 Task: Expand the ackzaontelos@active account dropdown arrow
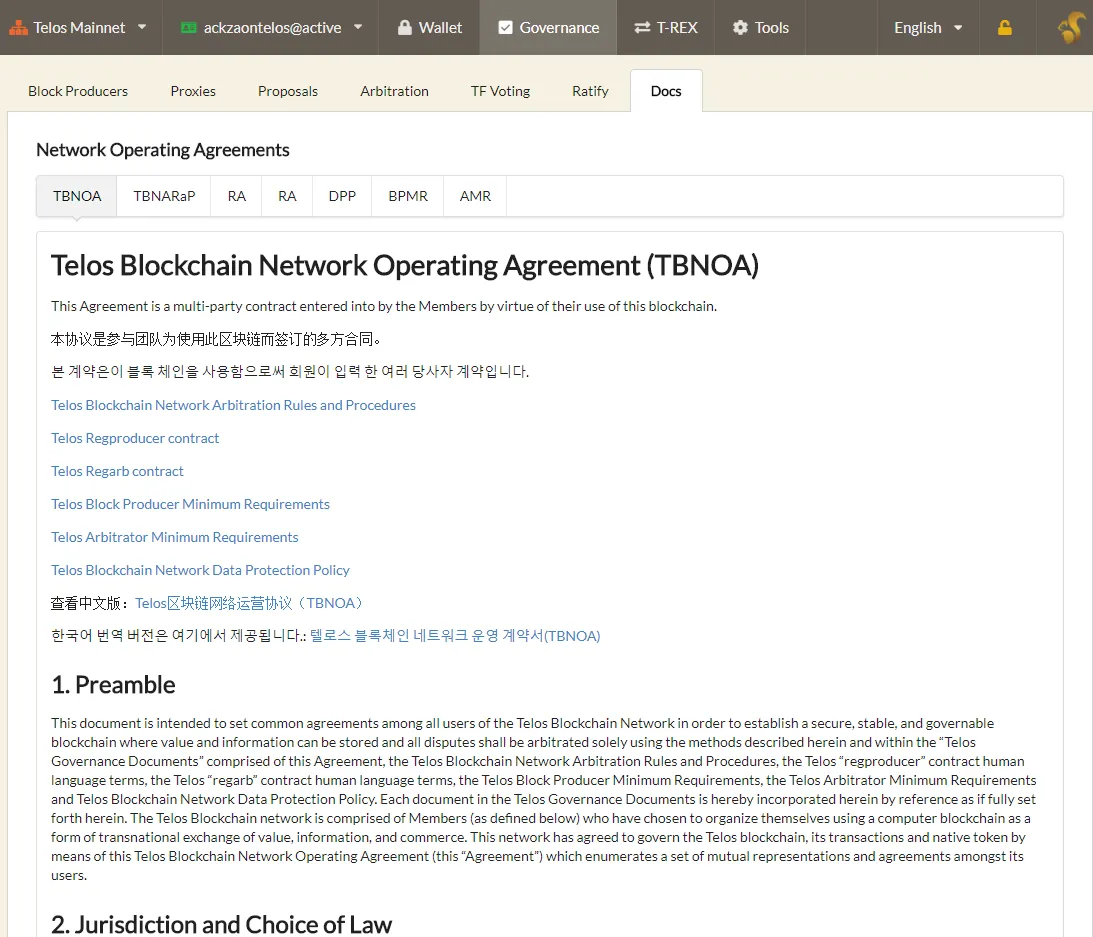(358, 27)
